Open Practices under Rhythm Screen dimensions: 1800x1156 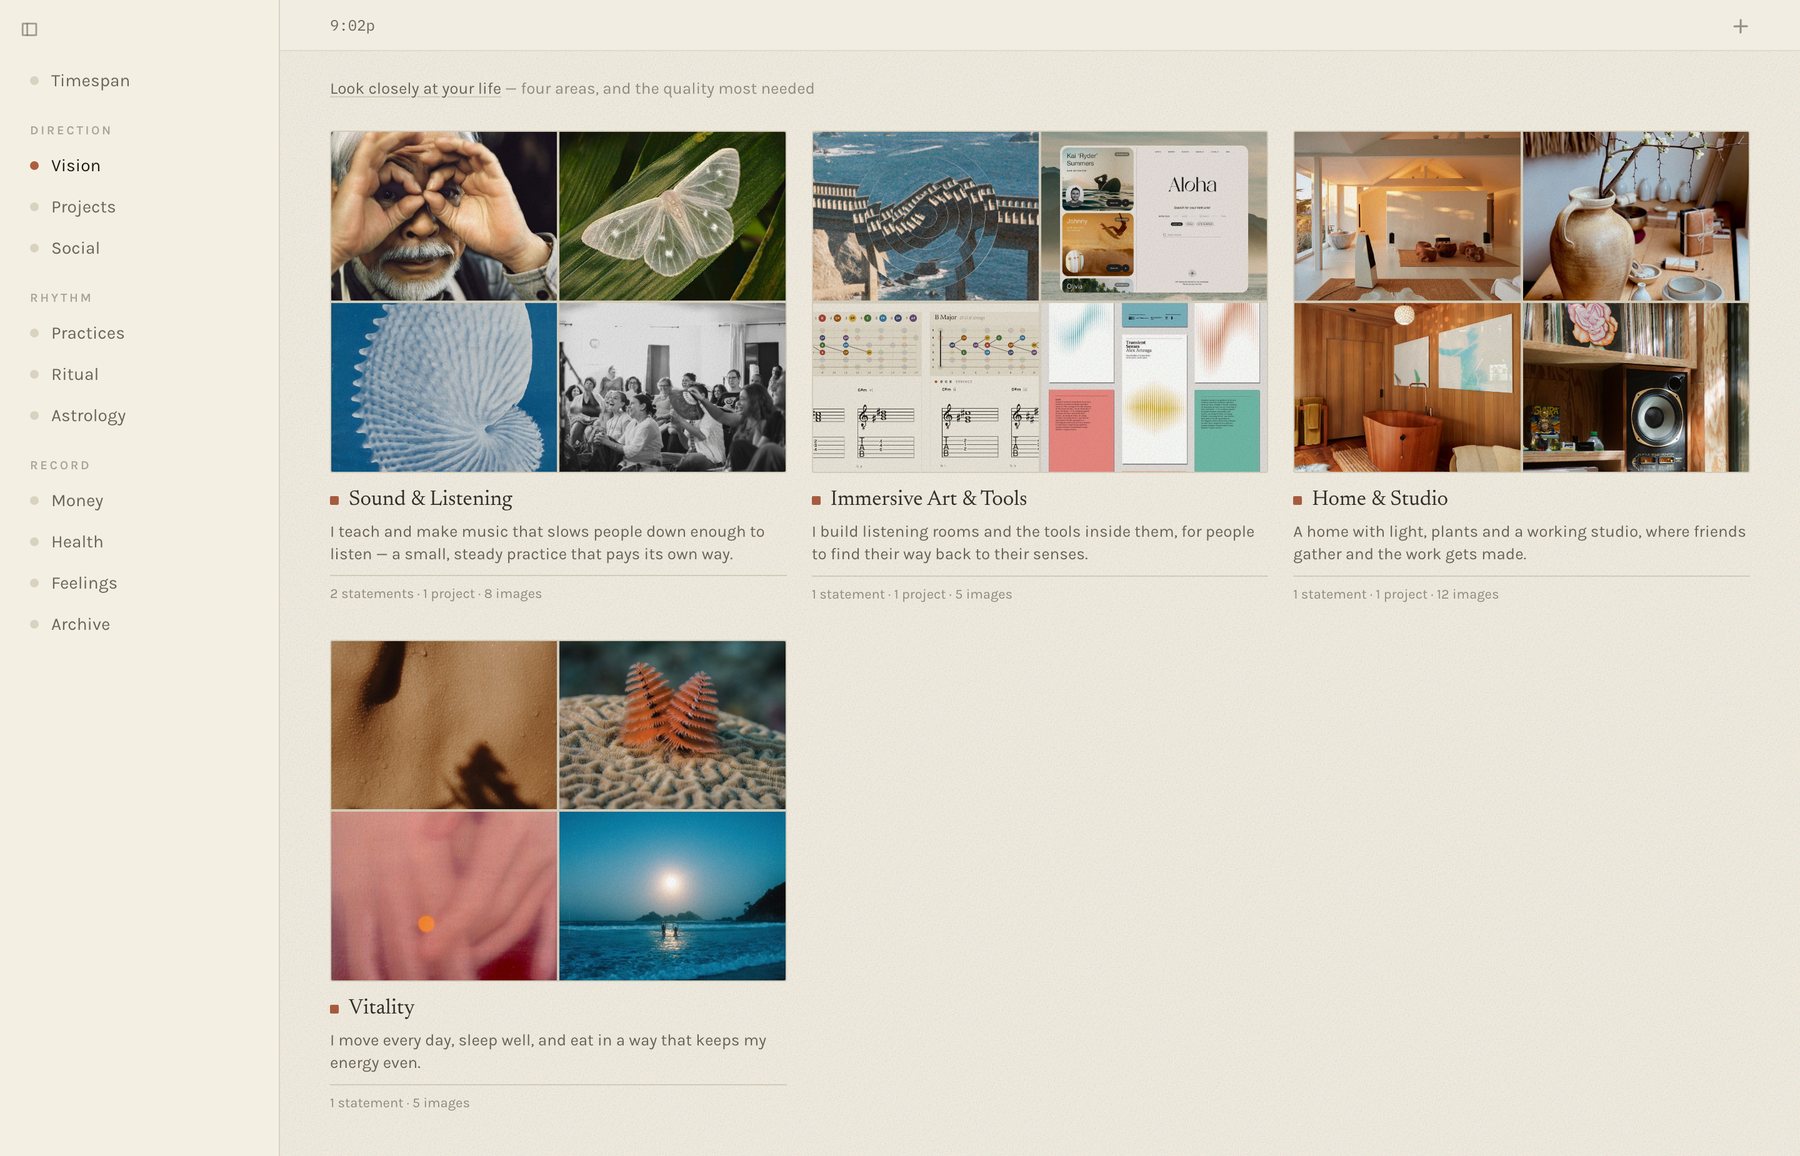click(88, 333)
